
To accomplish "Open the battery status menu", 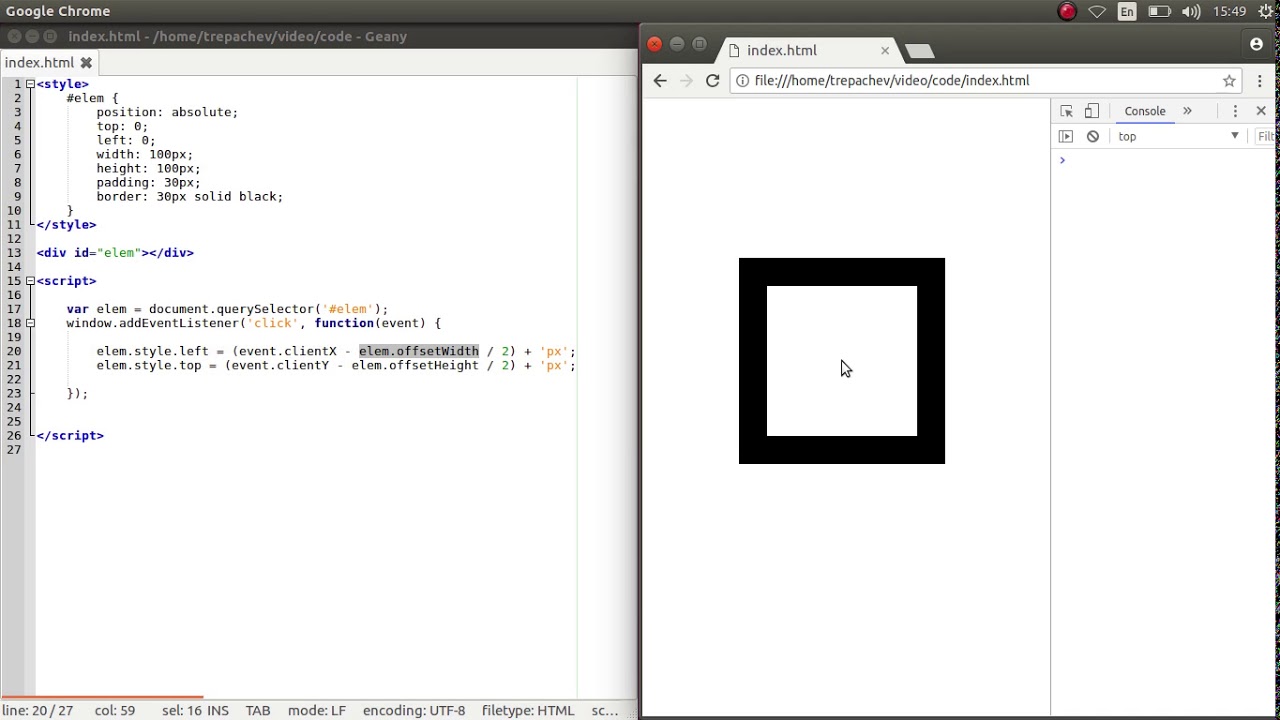I will pos(1159,12).
